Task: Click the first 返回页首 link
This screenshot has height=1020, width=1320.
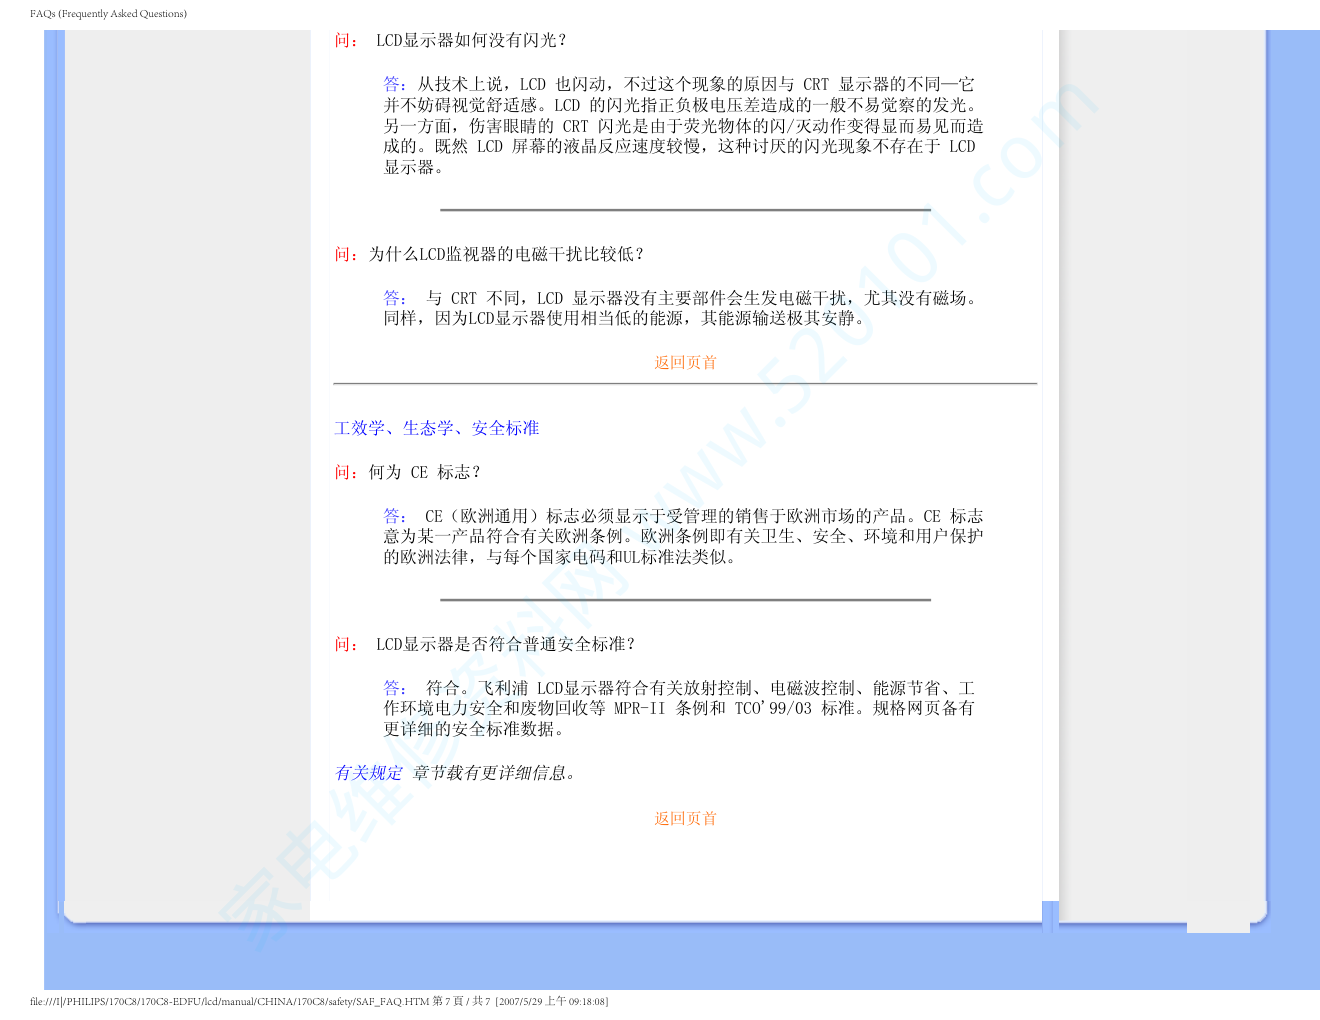Action: tap(685, 362)
